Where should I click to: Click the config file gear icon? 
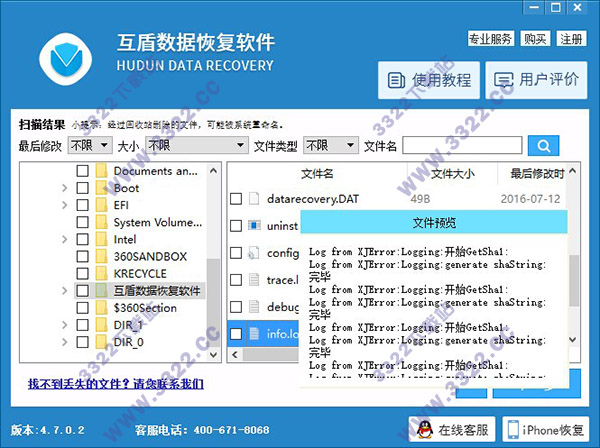(x=253, y=253)
